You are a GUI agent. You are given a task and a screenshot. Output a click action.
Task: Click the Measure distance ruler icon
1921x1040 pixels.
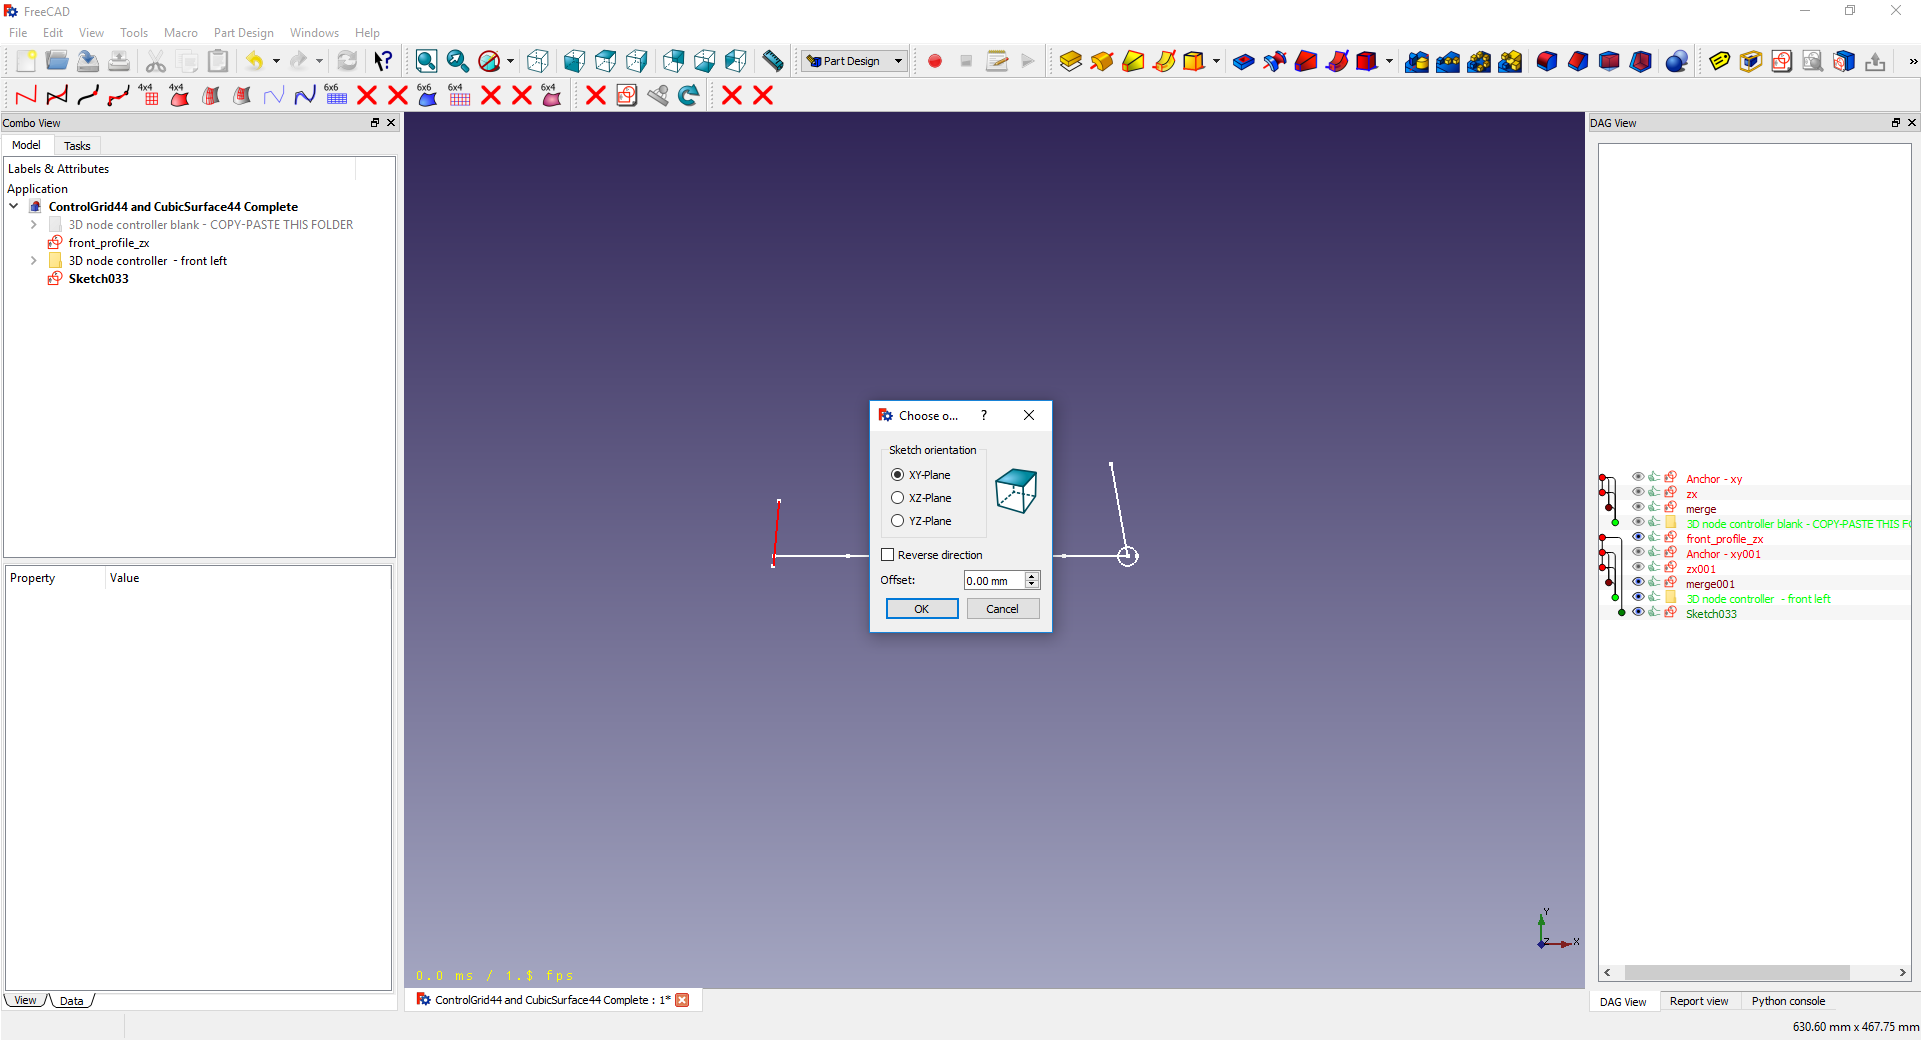[x=773, y=61]
